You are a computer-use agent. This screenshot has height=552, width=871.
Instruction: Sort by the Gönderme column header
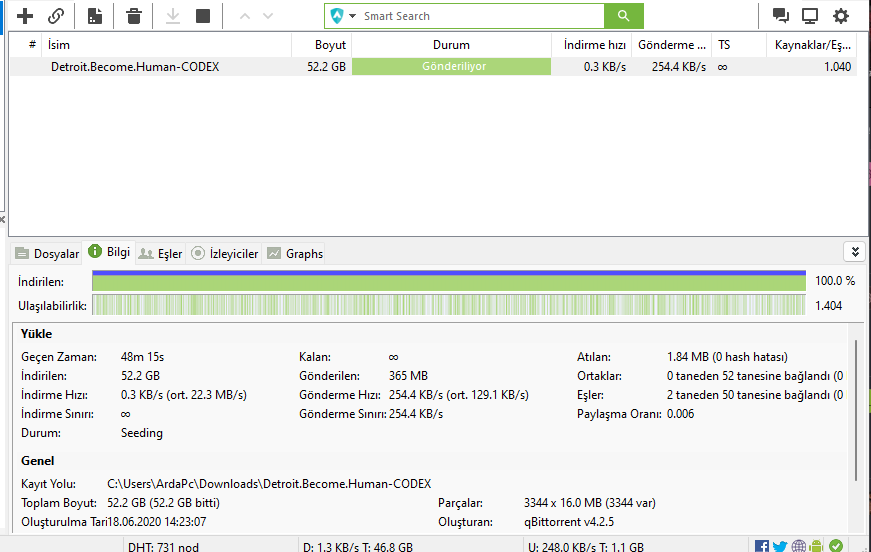click(x=672, y=45)
